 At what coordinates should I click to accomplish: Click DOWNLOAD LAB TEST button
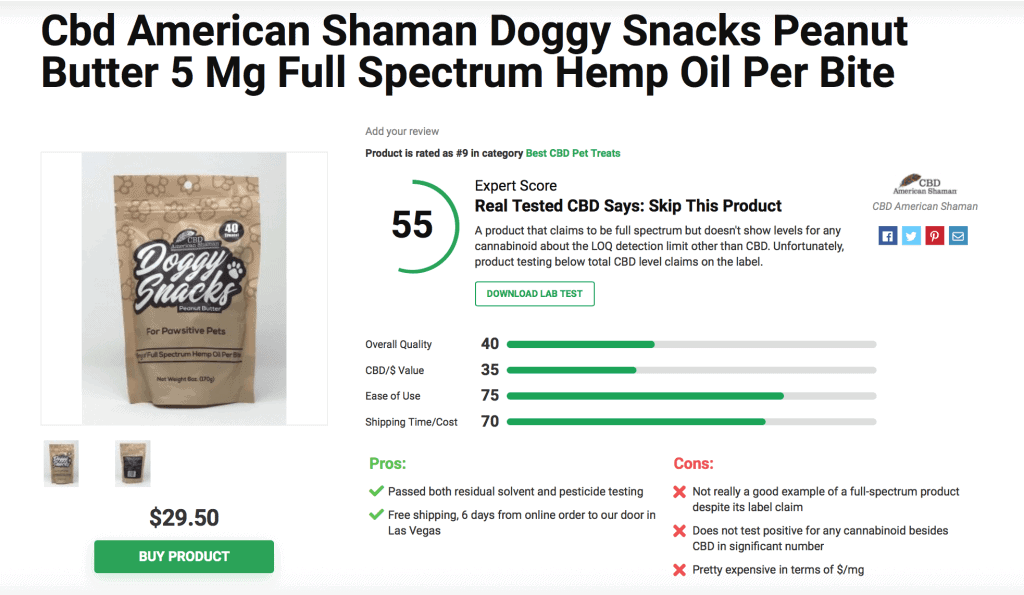click(534, 294)
